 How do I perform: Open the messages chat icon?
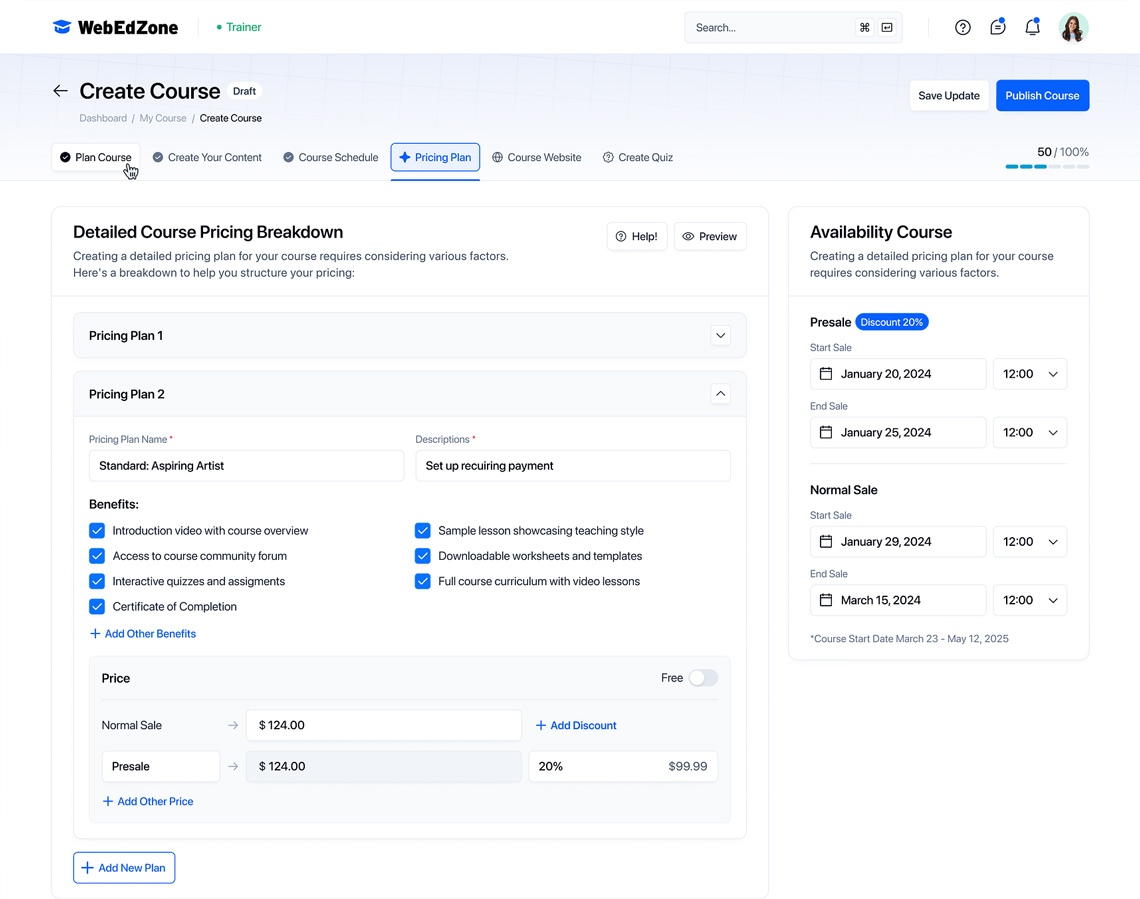[x=997, y=28]
